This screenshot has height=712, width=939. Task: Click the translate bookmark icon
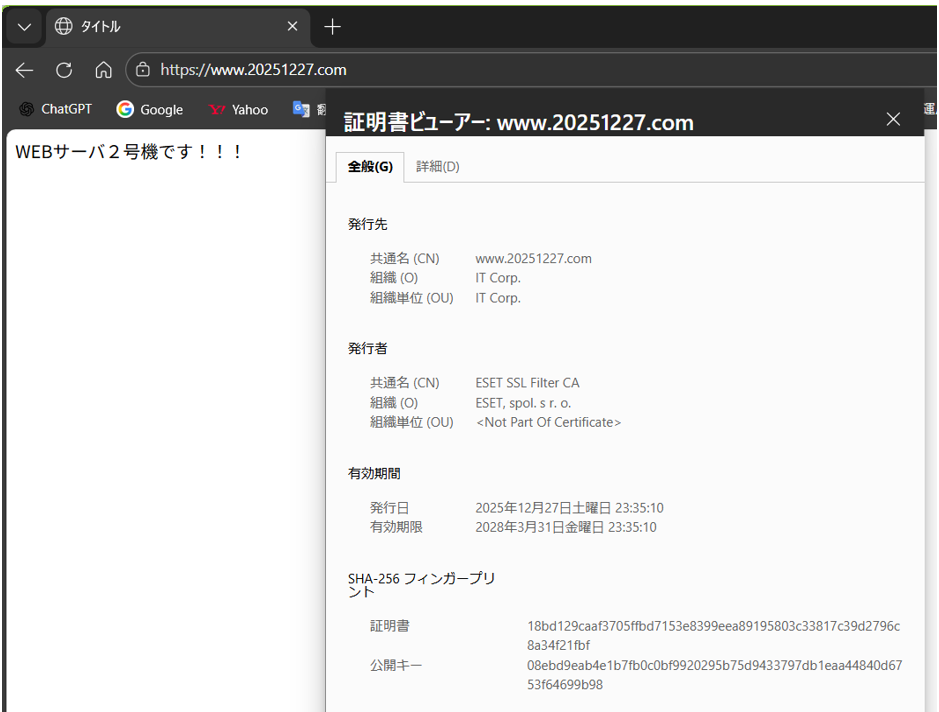click(x=300, y=109)
